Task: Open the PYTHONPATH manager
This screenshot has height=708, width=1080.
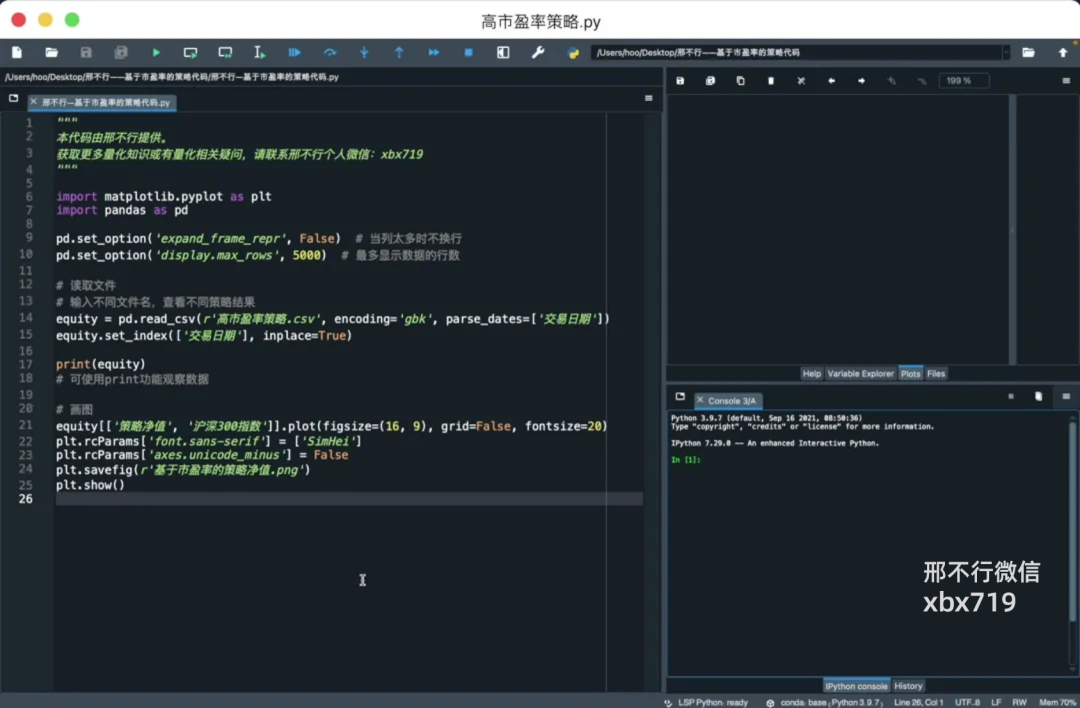Action: point(572,52)
